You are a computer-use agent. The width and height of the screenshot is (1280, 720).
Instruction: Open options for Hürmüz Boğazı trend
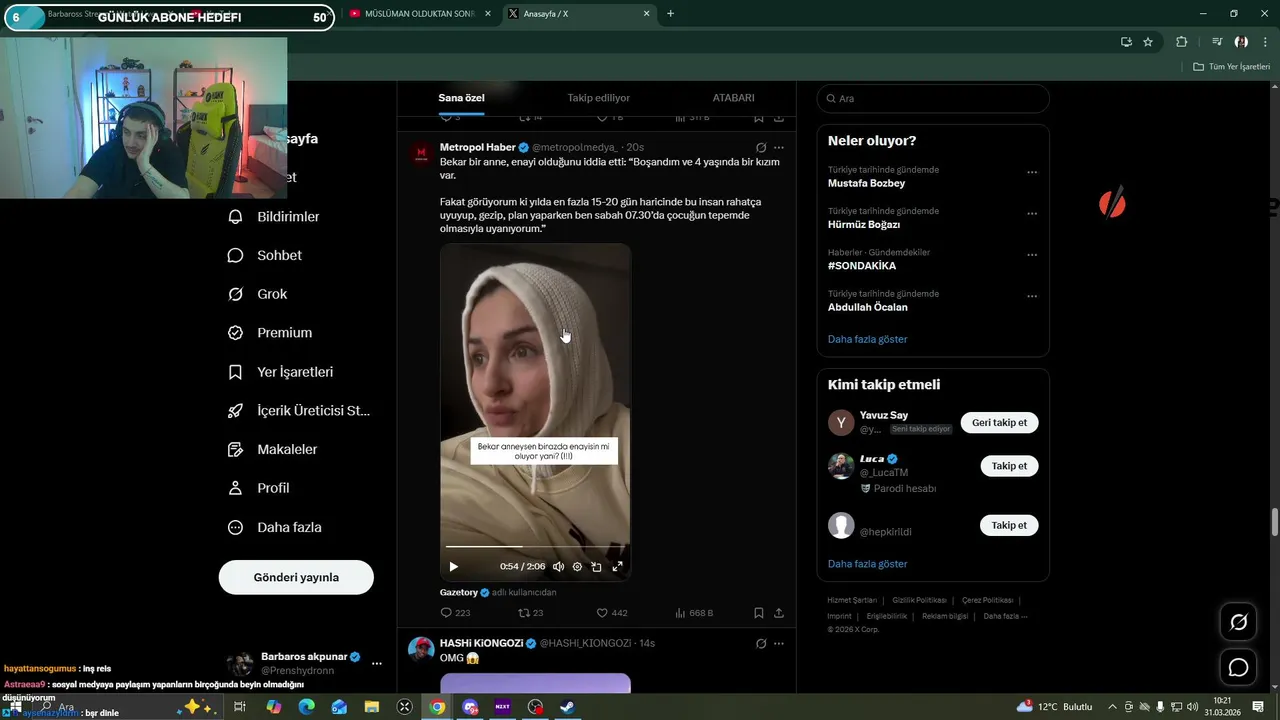(1032, 214)
